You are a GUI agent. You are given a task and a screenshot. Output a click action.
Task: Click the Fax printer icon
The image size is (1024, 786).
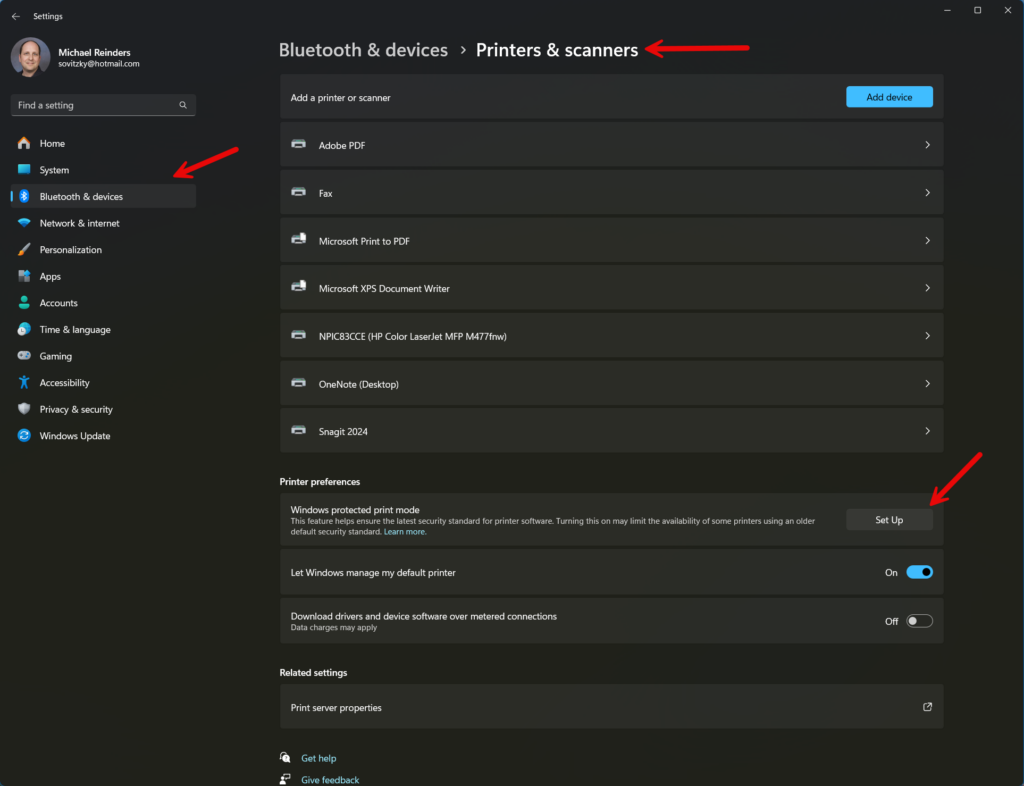298,192
